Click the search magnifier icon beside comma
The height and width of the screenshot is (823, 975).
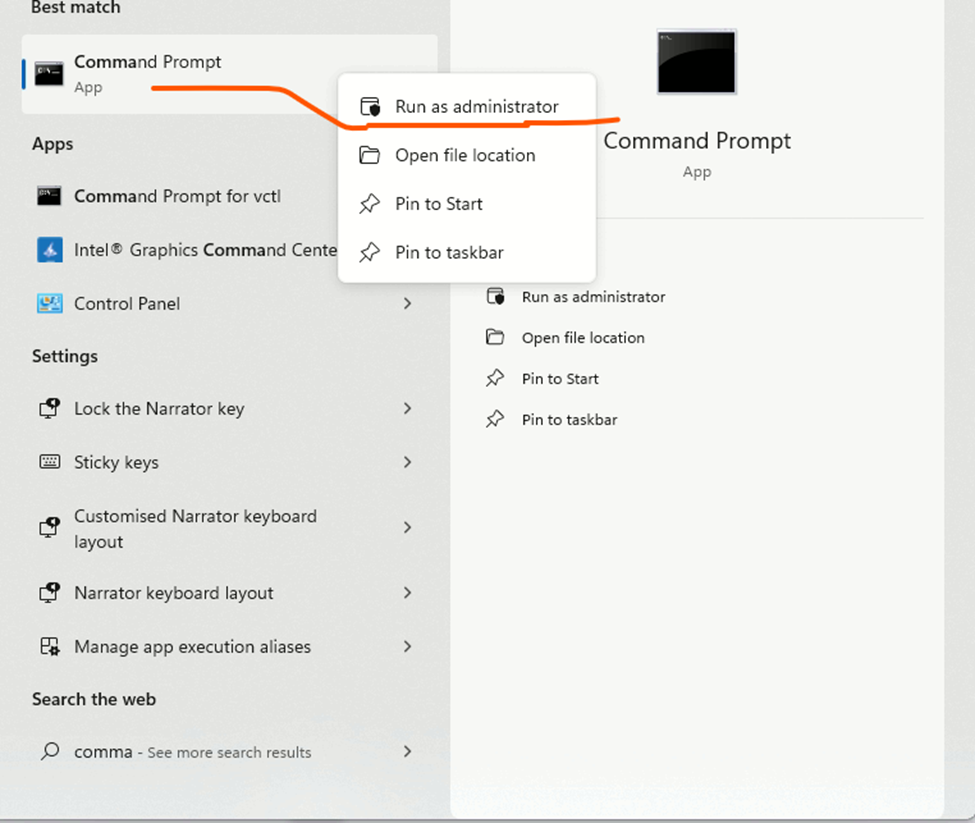[x=48, y=751]
